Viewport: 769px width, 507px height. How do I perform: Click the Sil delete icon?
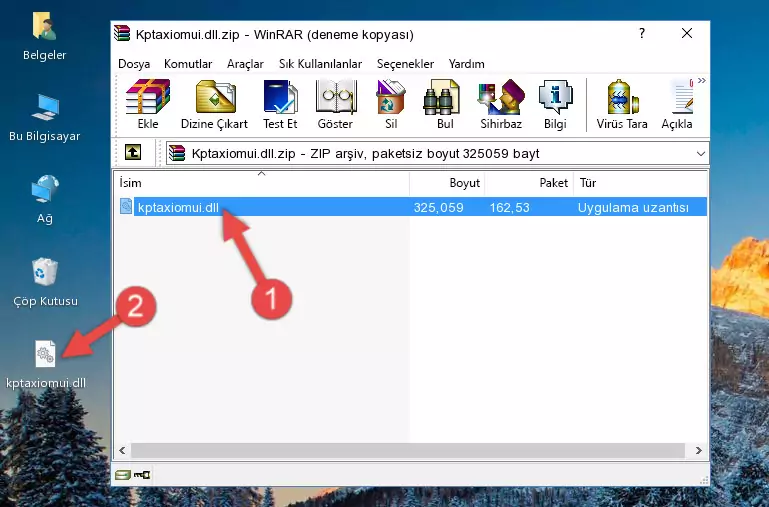[391, 104]
